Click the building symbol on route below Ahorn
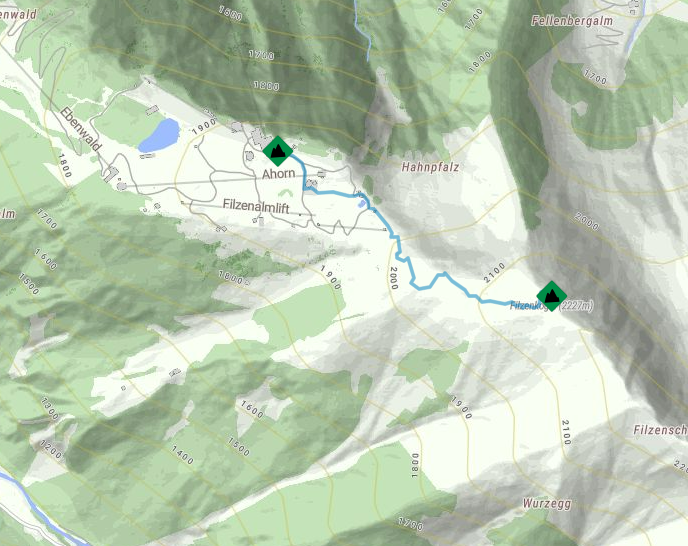The height and width of the screenshot is (546, 688). [312, 183]
